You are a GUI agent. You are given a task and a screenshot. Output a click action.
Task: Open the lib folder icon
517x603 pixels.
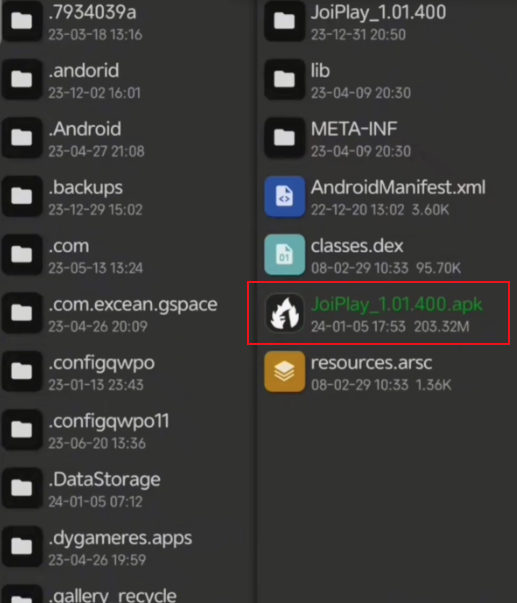tap(285, 80)
